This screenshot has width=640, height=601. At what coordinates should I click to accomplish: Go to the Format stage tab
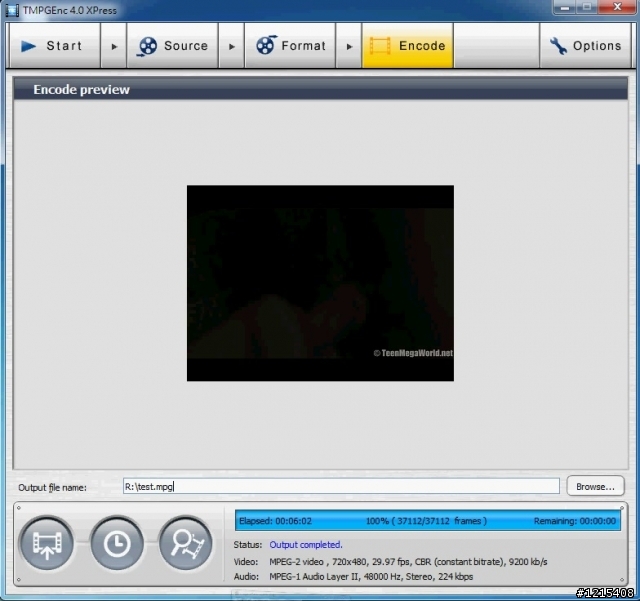tap(290, 46)
